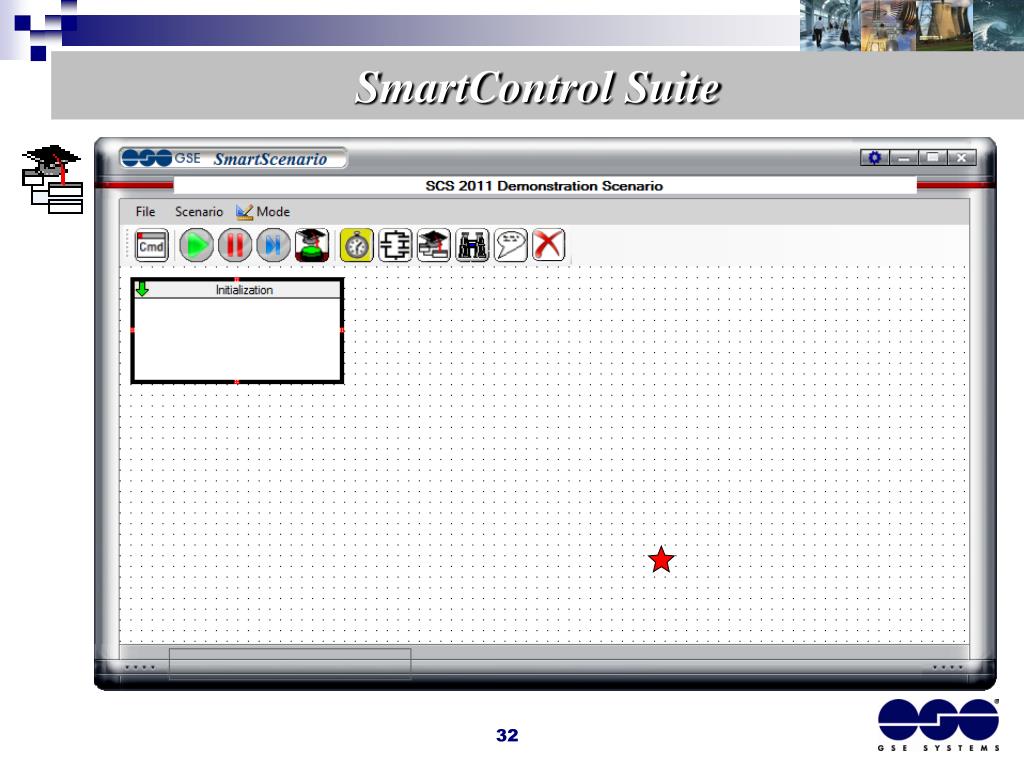This screenshot has width=1024, height=768.
Task: Click graduation cap over stacked boxes toolbar icon
Action: 434,246
